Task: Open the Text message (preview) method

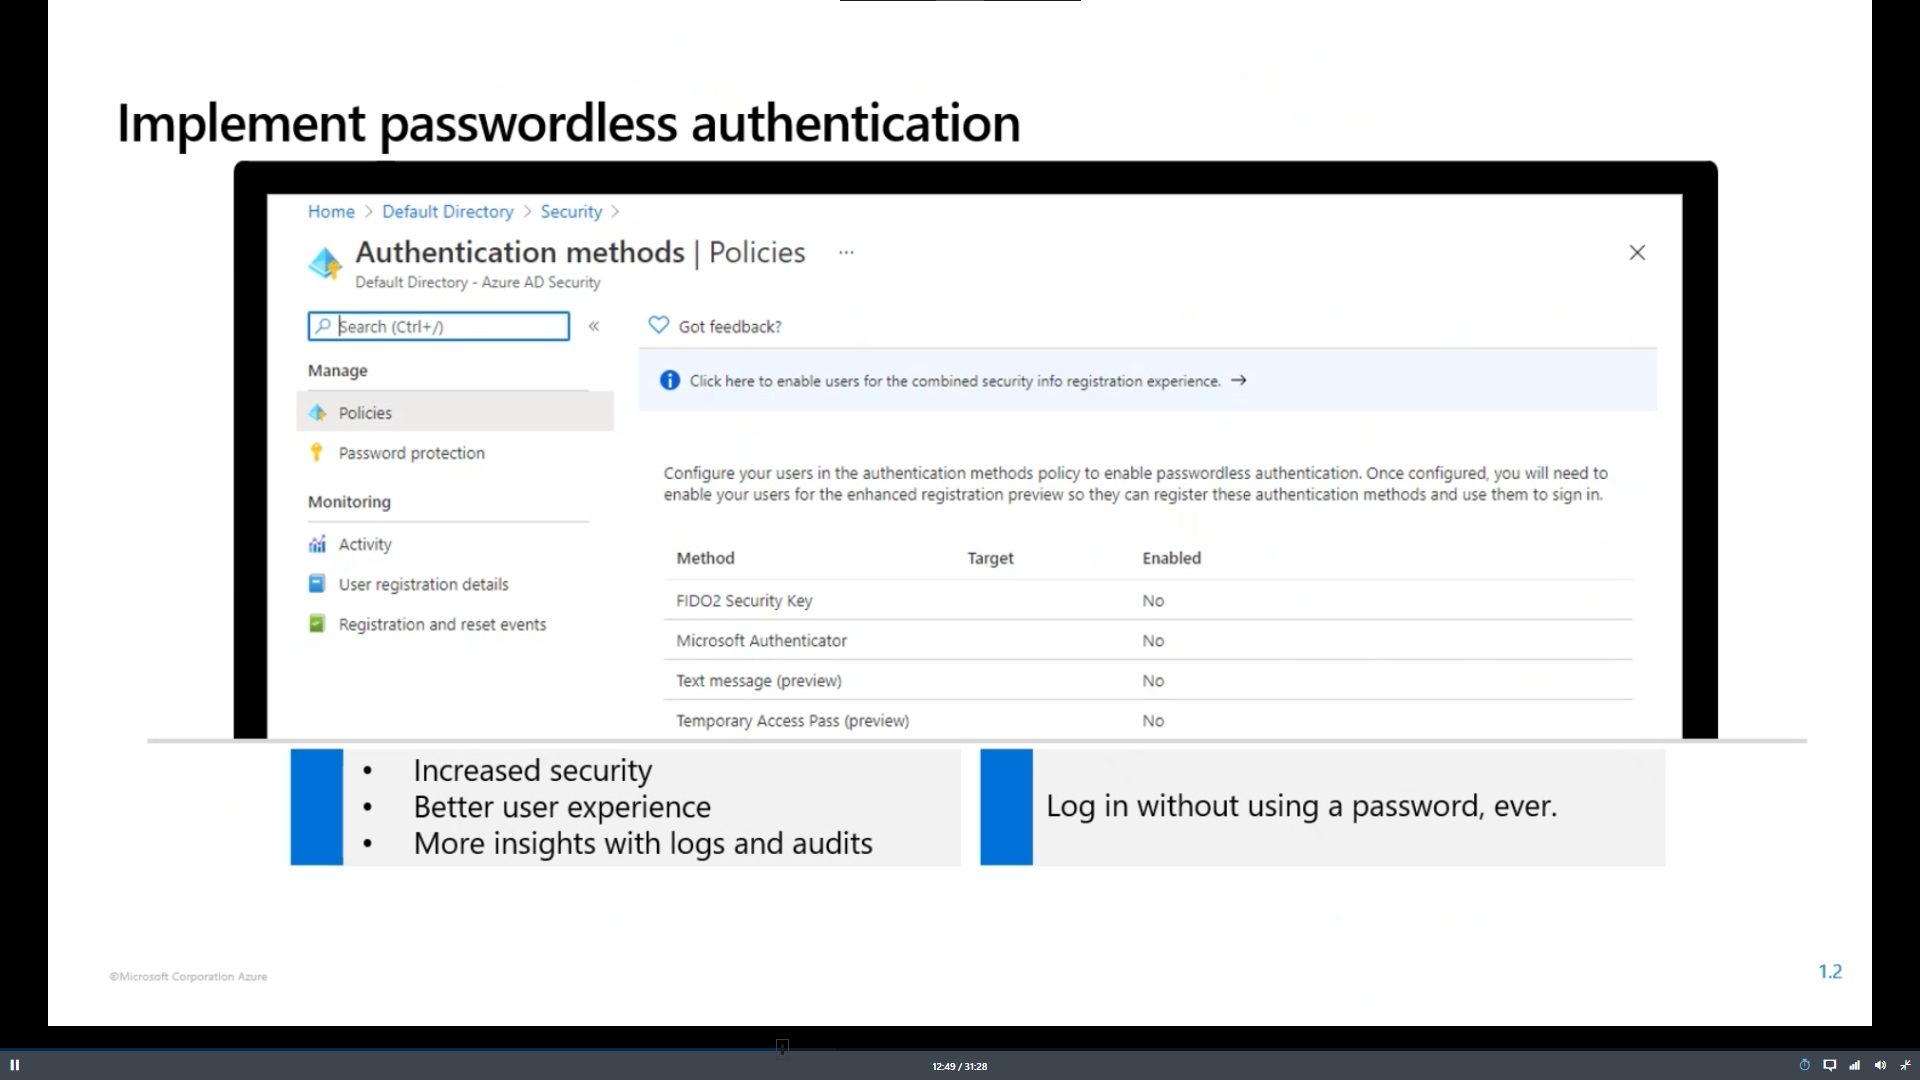Action: 758,681
